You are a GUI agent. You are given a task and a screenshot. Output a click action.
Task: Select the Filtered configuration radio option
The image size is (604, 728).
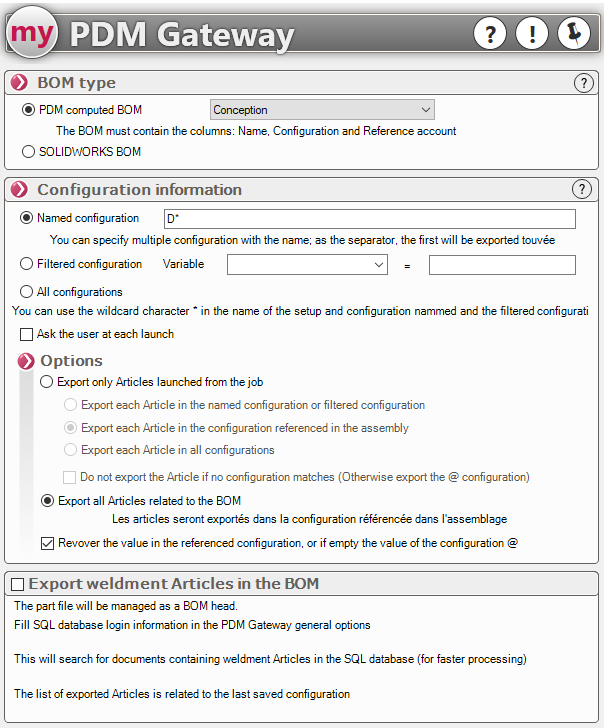click(x=28, y=264)
